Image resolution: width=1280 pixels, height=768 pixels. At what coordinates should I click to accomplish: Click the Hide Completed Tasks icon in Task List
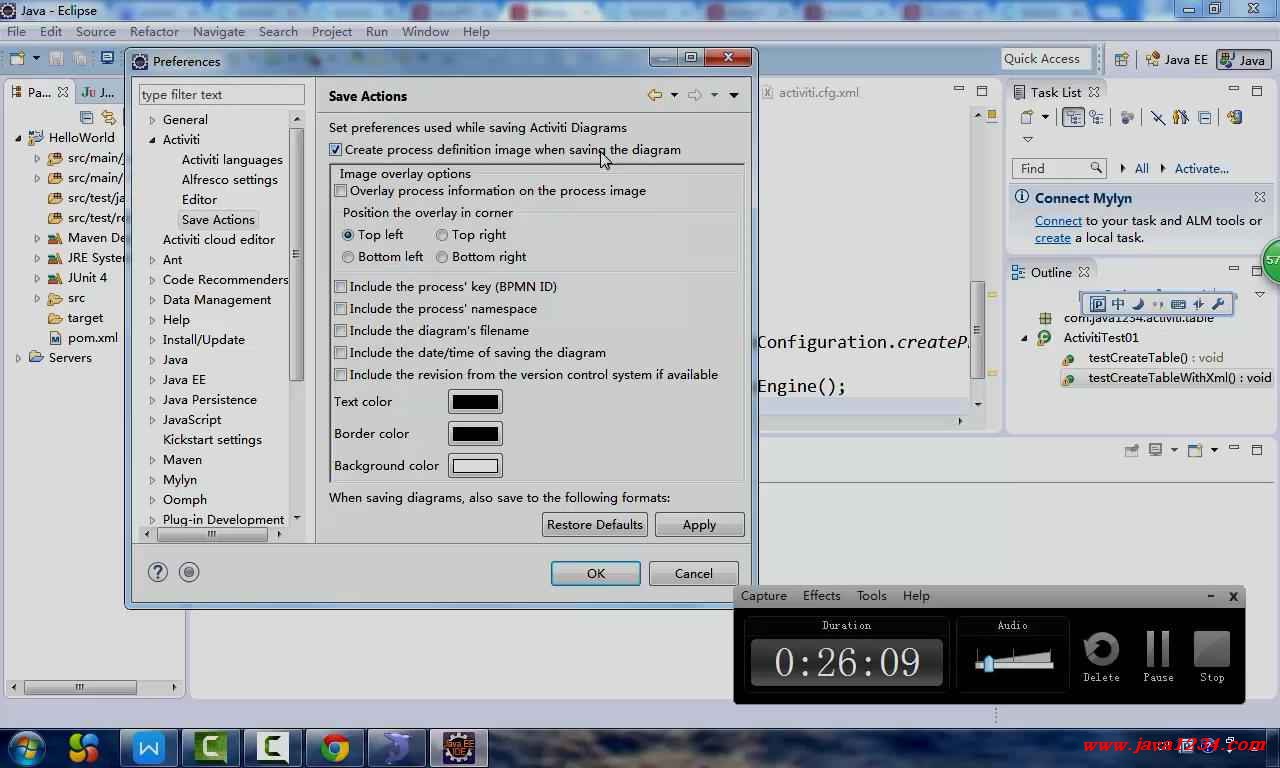tap(1158, 117)
